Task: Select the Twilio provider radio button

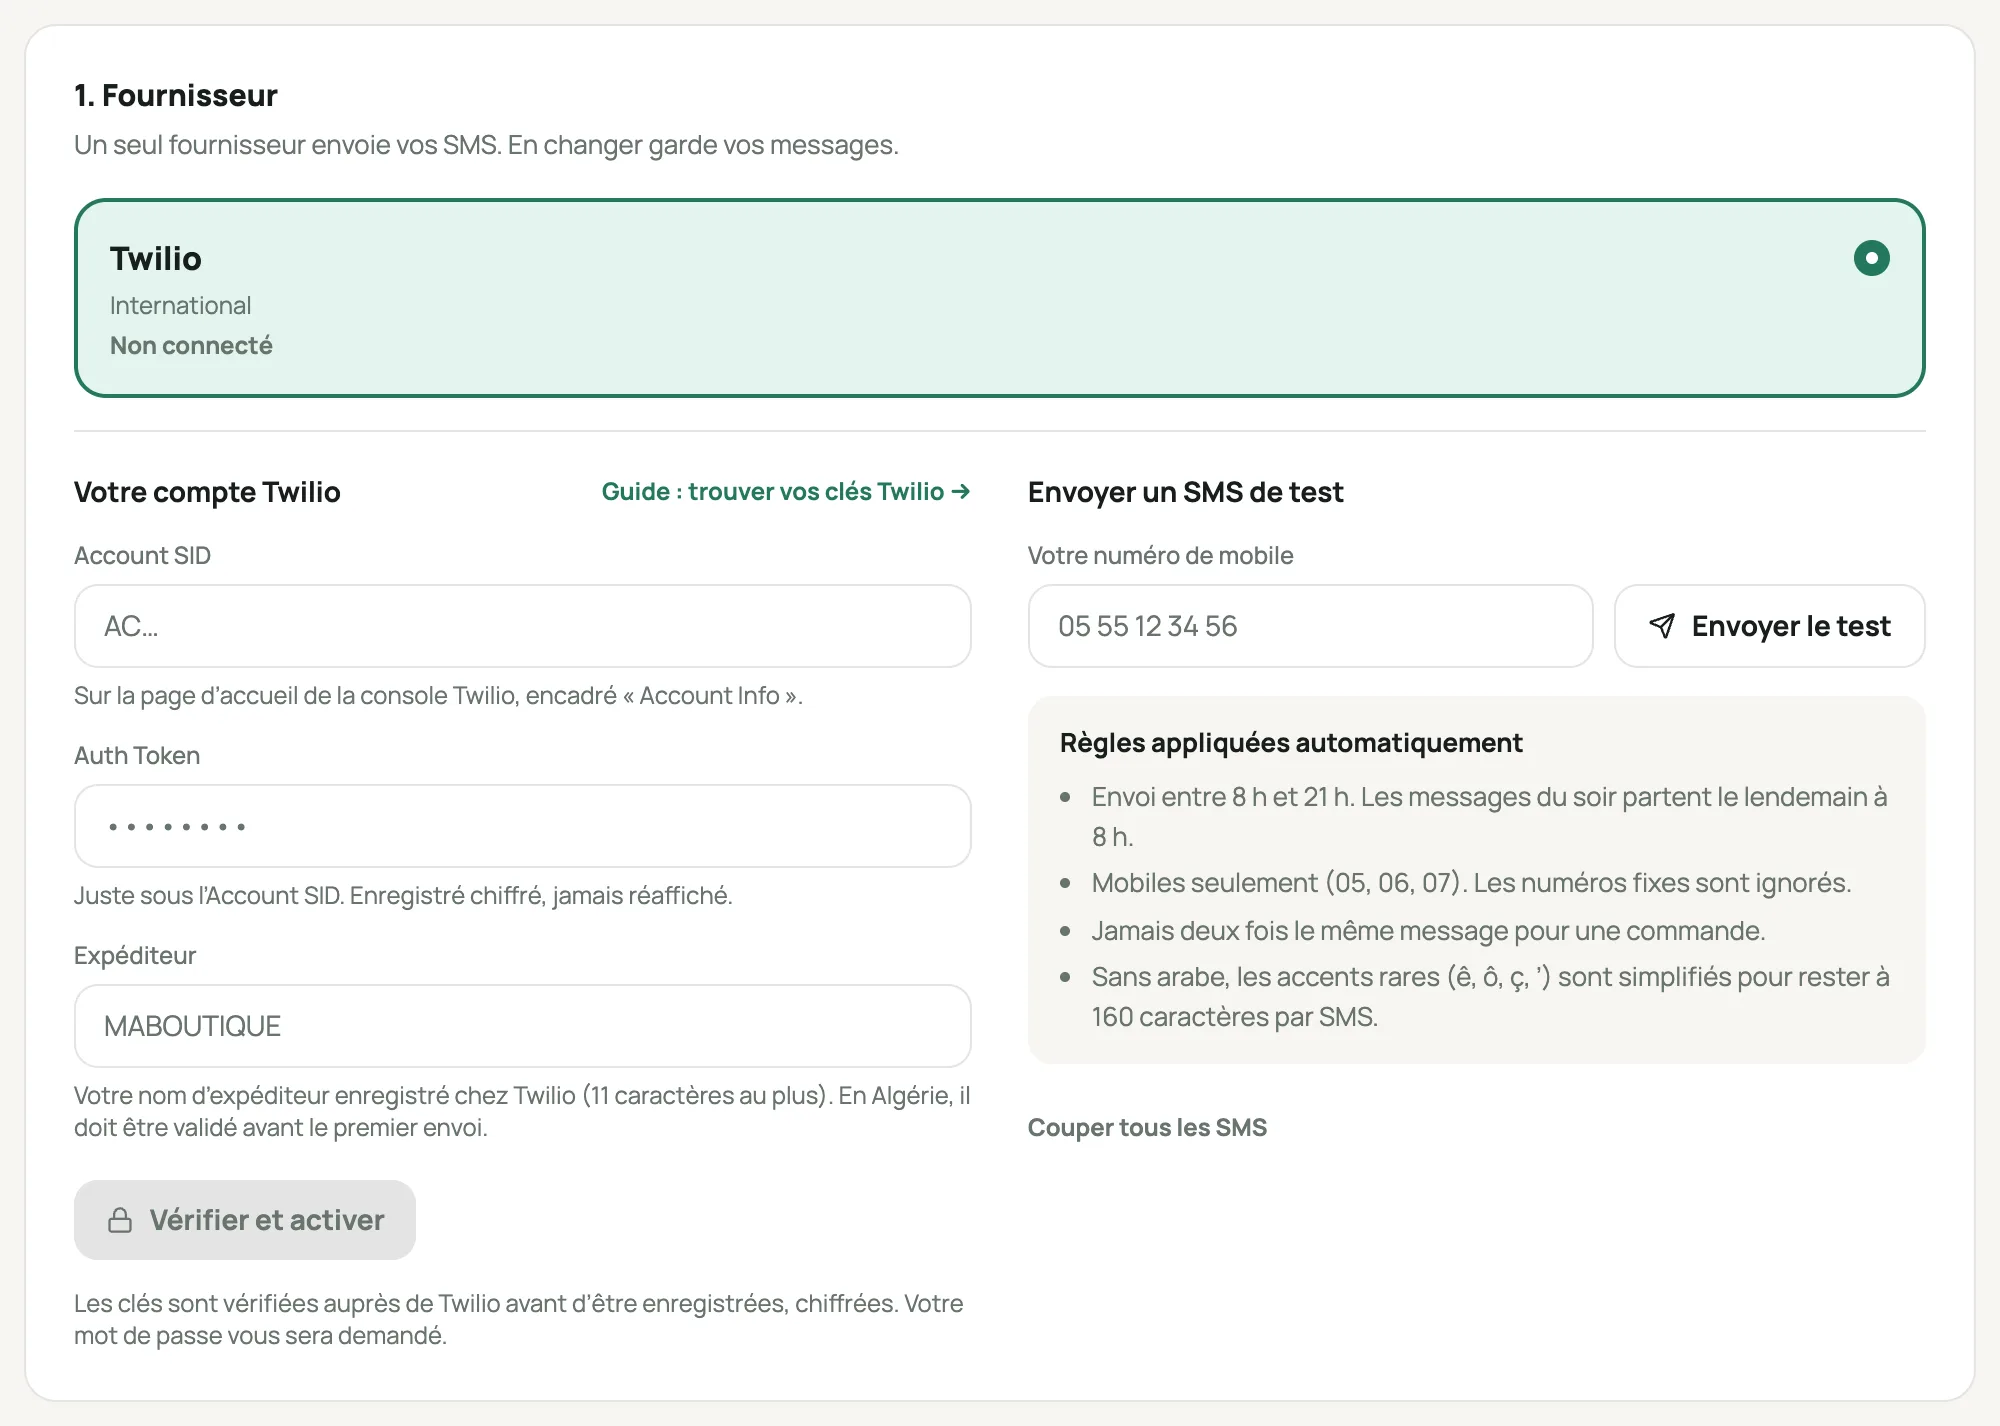Action: [1871, 258]
